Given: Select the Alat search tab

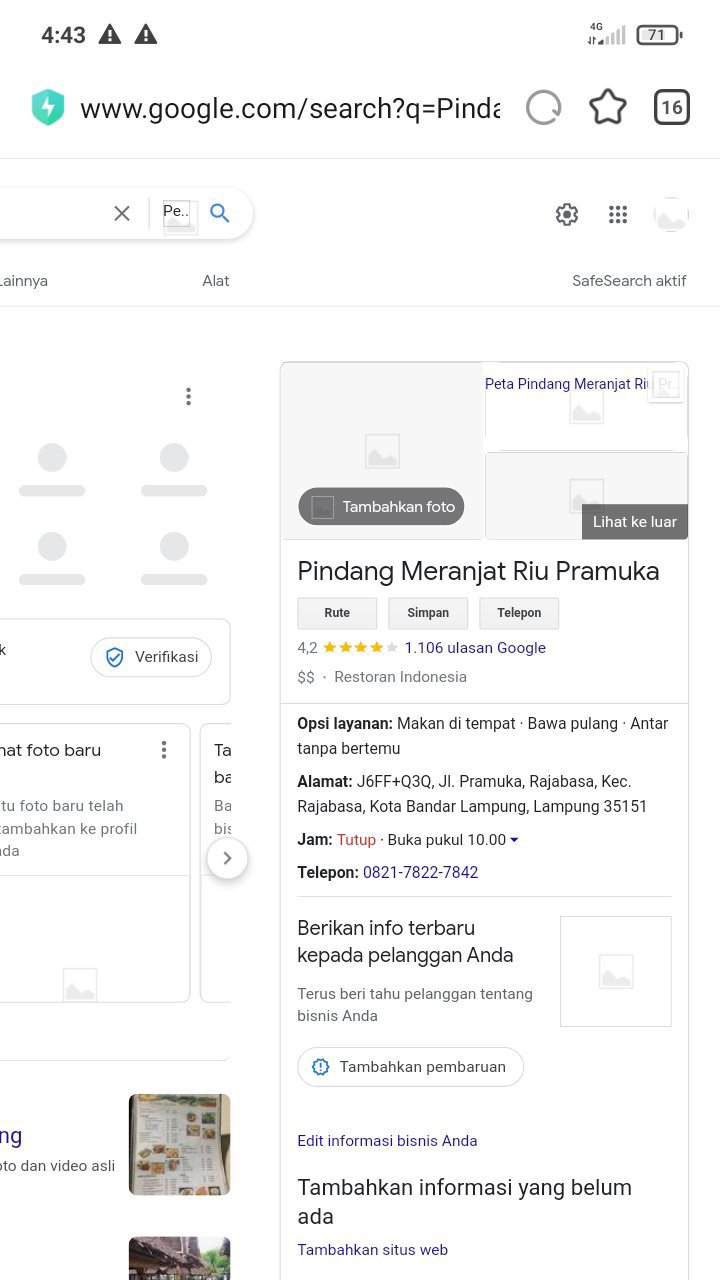Looking at the screenshot, I should click(x=216, y=281).
